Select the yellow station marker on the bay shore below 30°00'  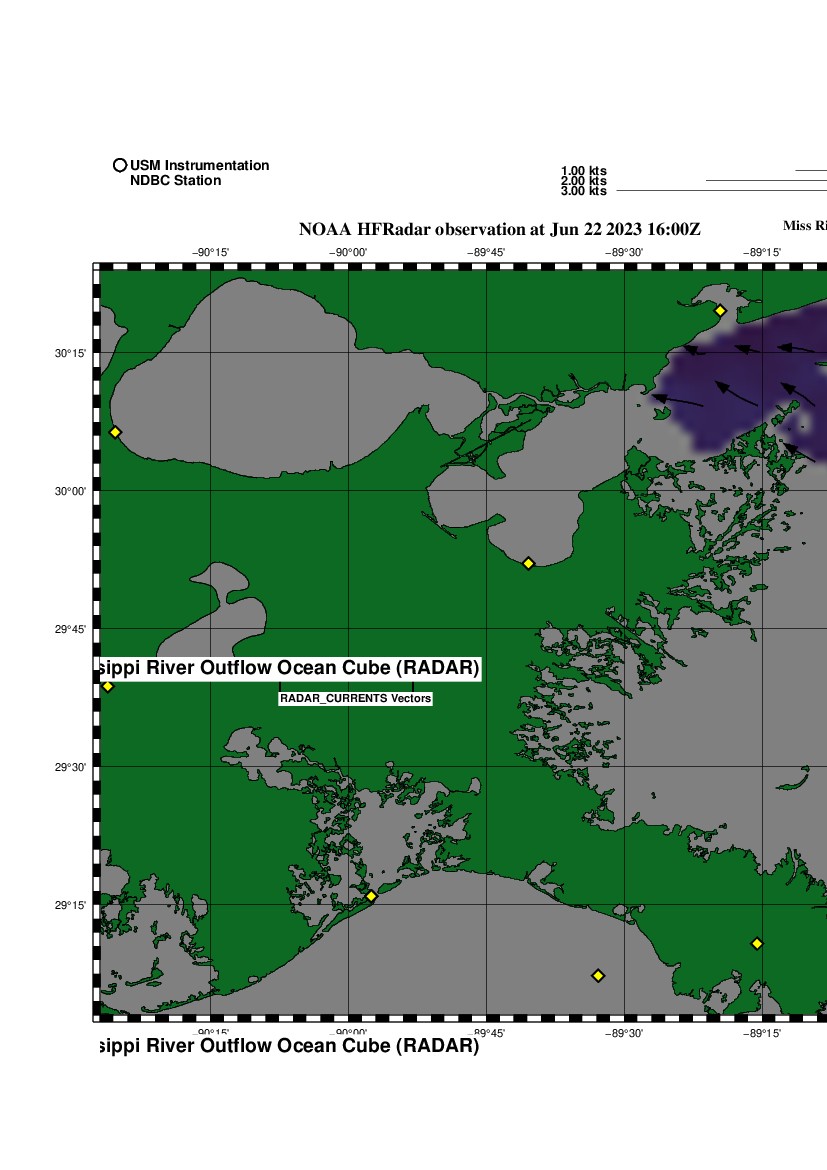click(529, 563)
